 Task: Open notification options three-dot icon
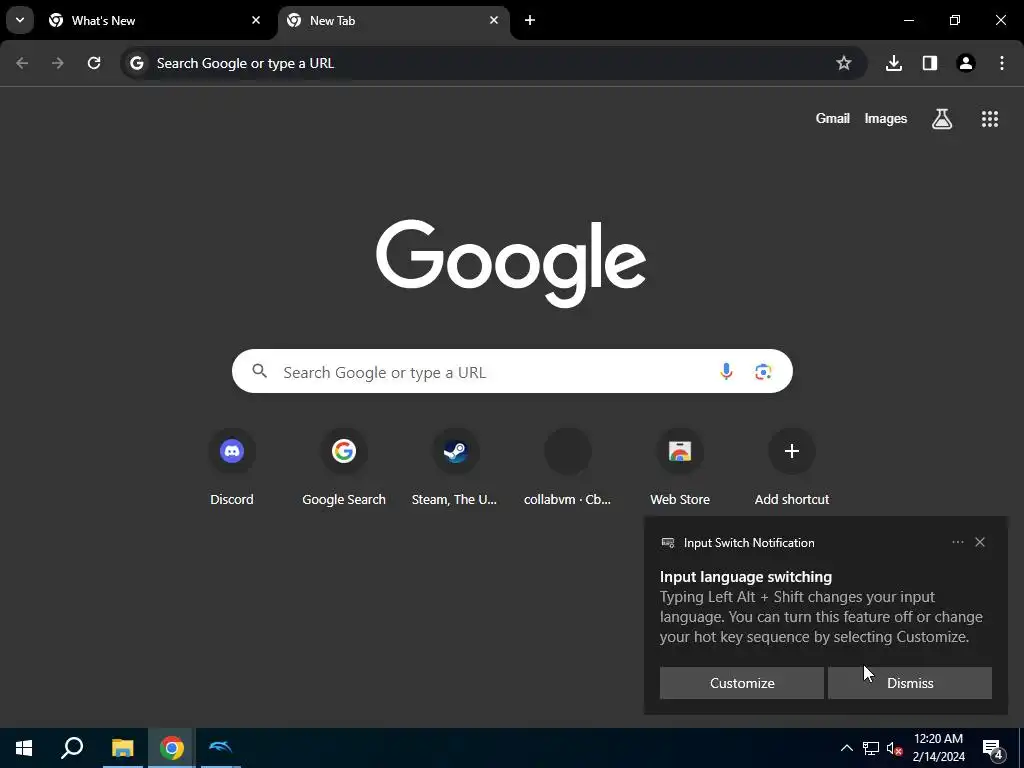[x=958, y=542]
